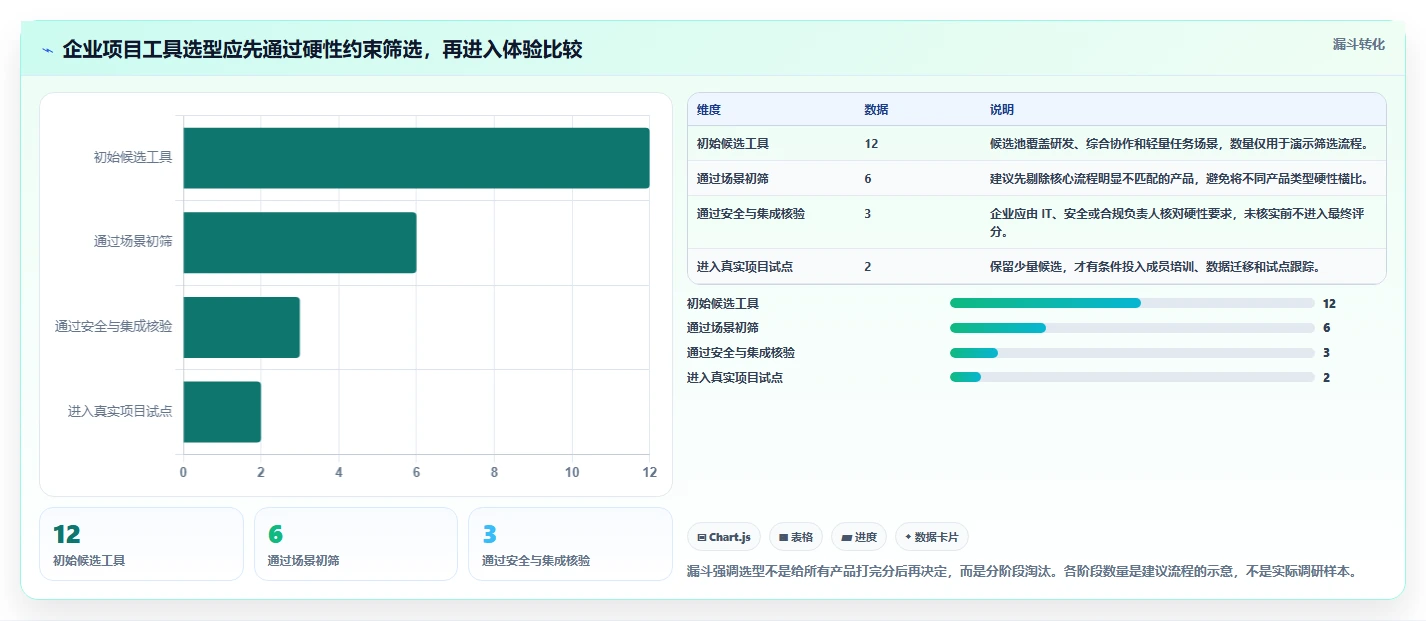Click the value 12 in the table
This screenshot has height=621, width=1426.
click(x=872, y=144)
